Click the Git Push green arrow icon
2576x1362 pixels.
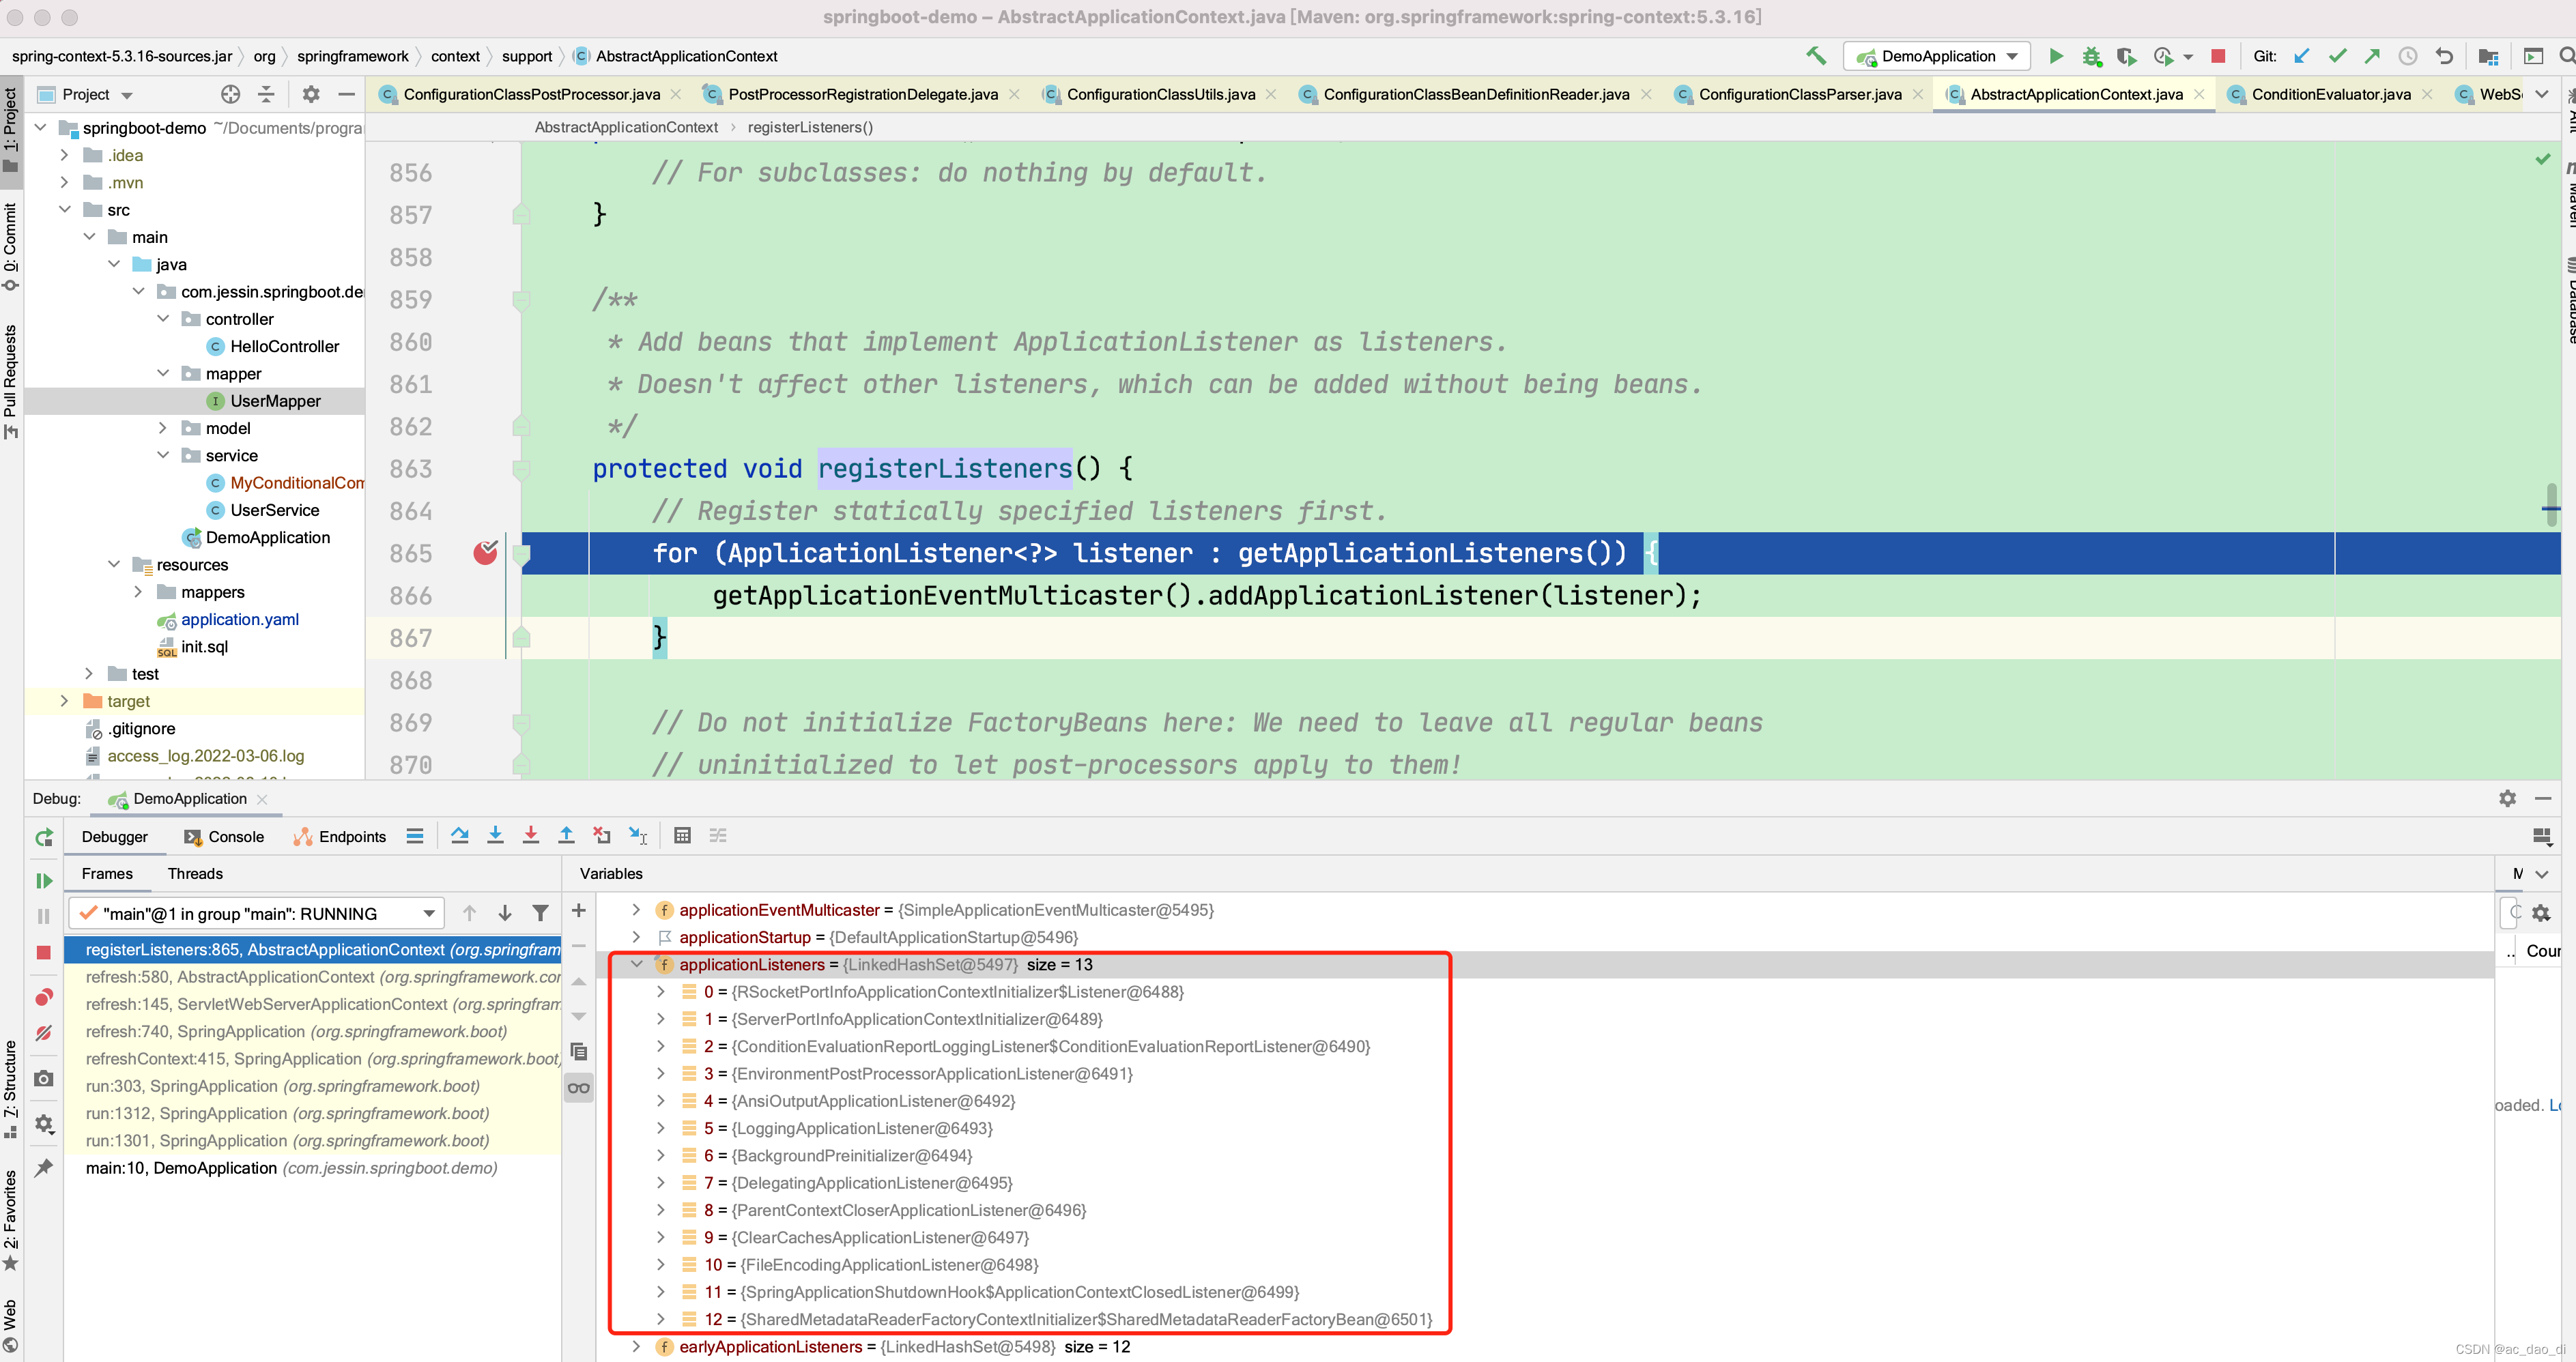click(2372, 56)
